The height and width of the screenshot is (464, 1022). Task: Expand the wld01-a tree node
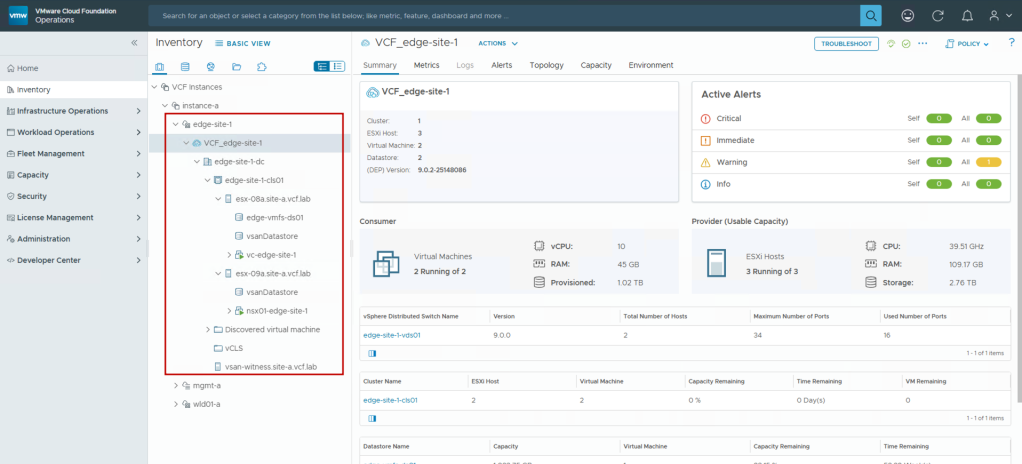click(176, 404)
